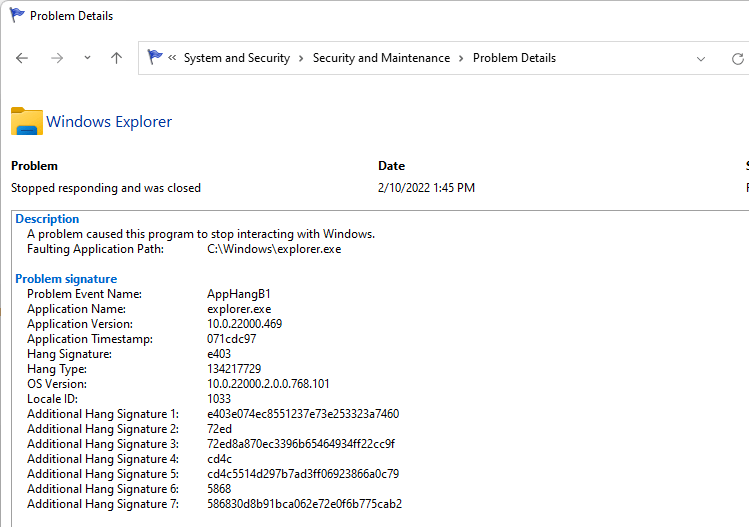The height and width of the screenshot is (527, 749).
Task: Select application timestamp 071cdc97
Action: pos(232,339)
